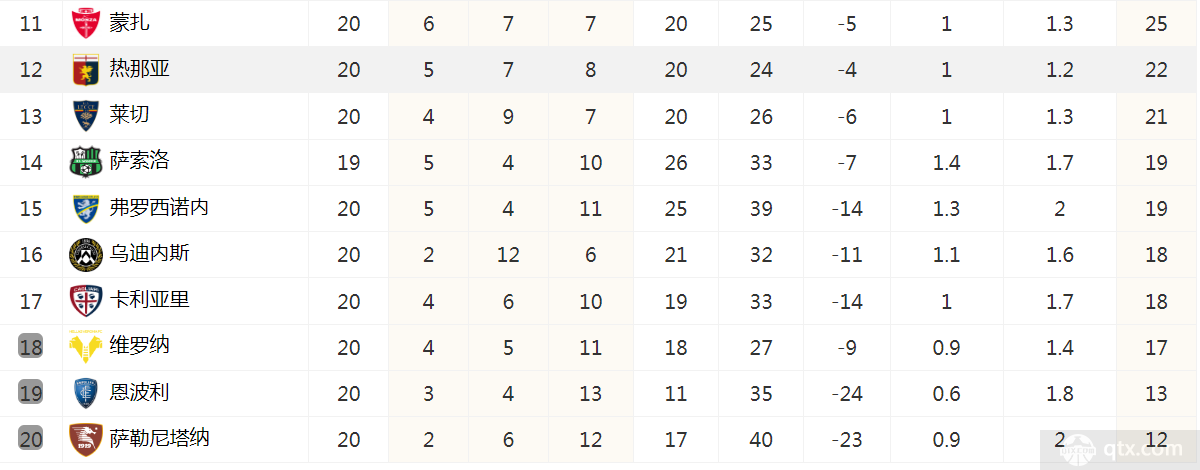Click the gray rank 19 badge

[31, 392]
